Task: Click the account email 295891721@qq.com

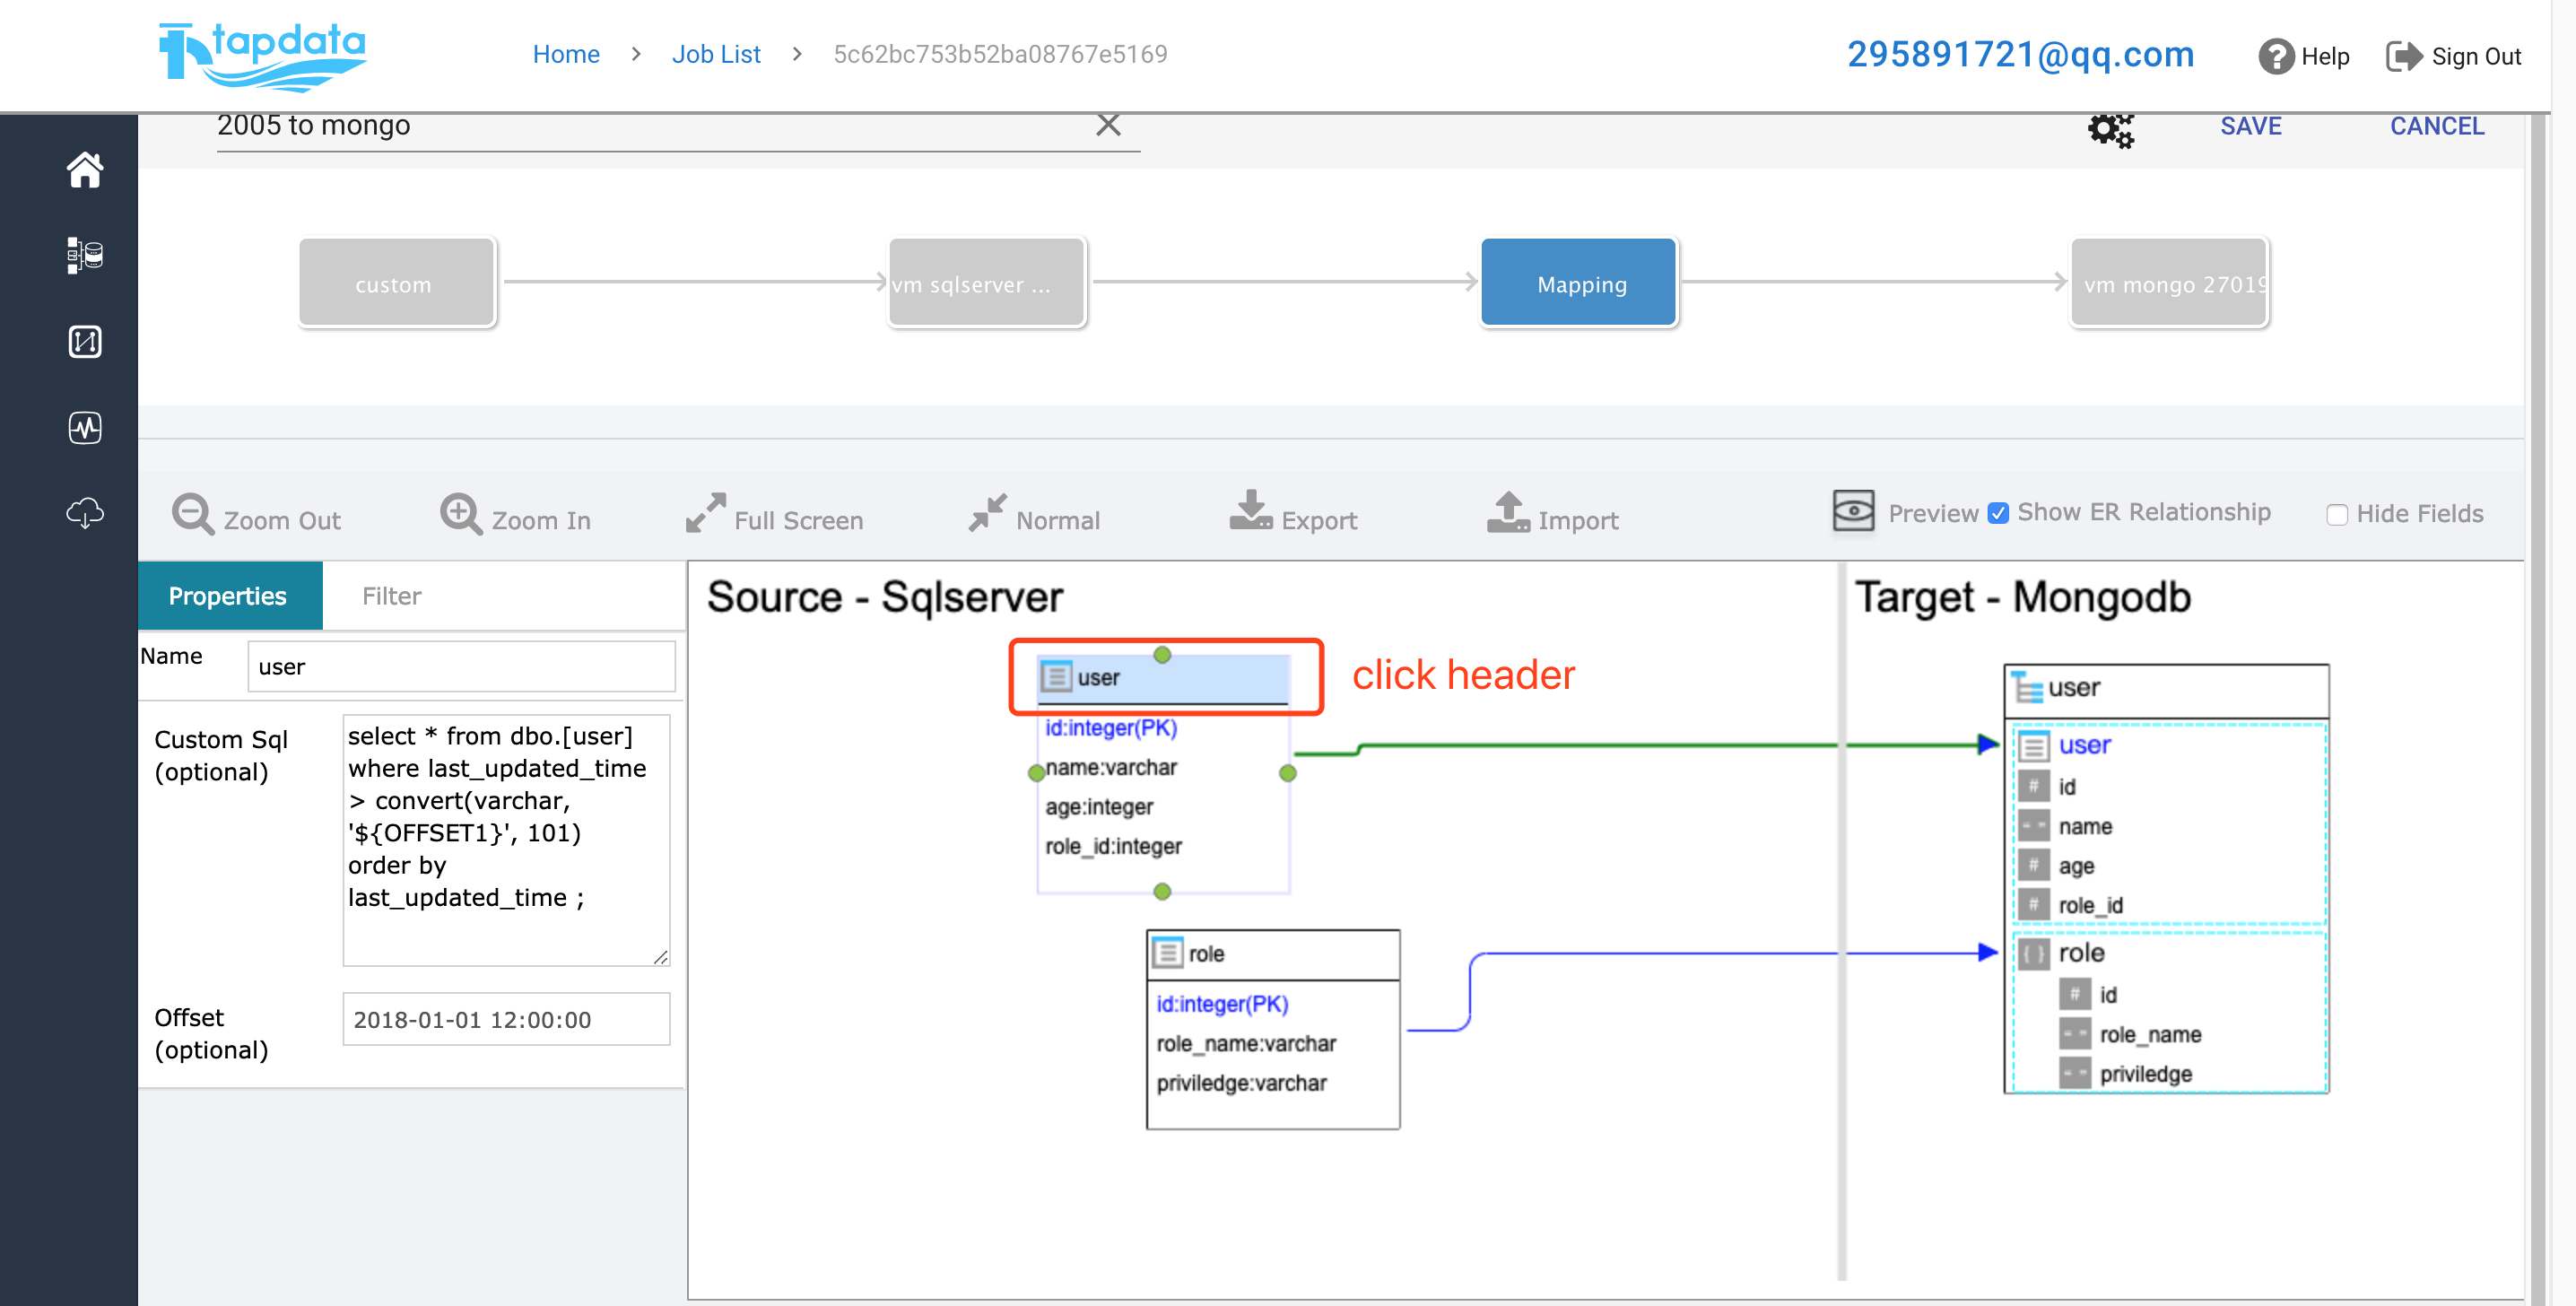Action: tap(2021, 54)
